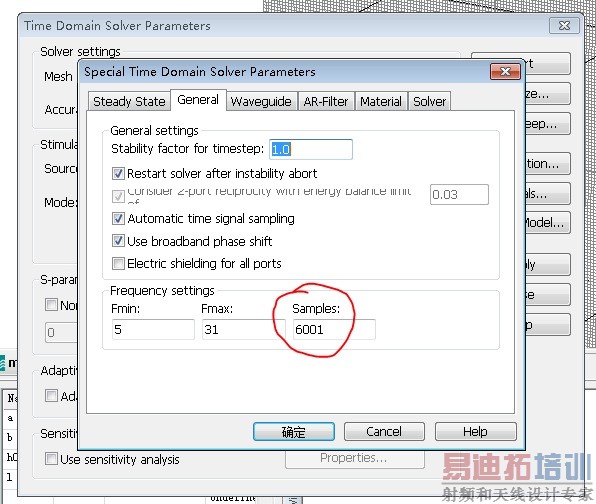This screenshot has width=596, height=504.
Task: Click the Stability factor for timestep field
Action: pyautogui.click(x=311, y=149)
